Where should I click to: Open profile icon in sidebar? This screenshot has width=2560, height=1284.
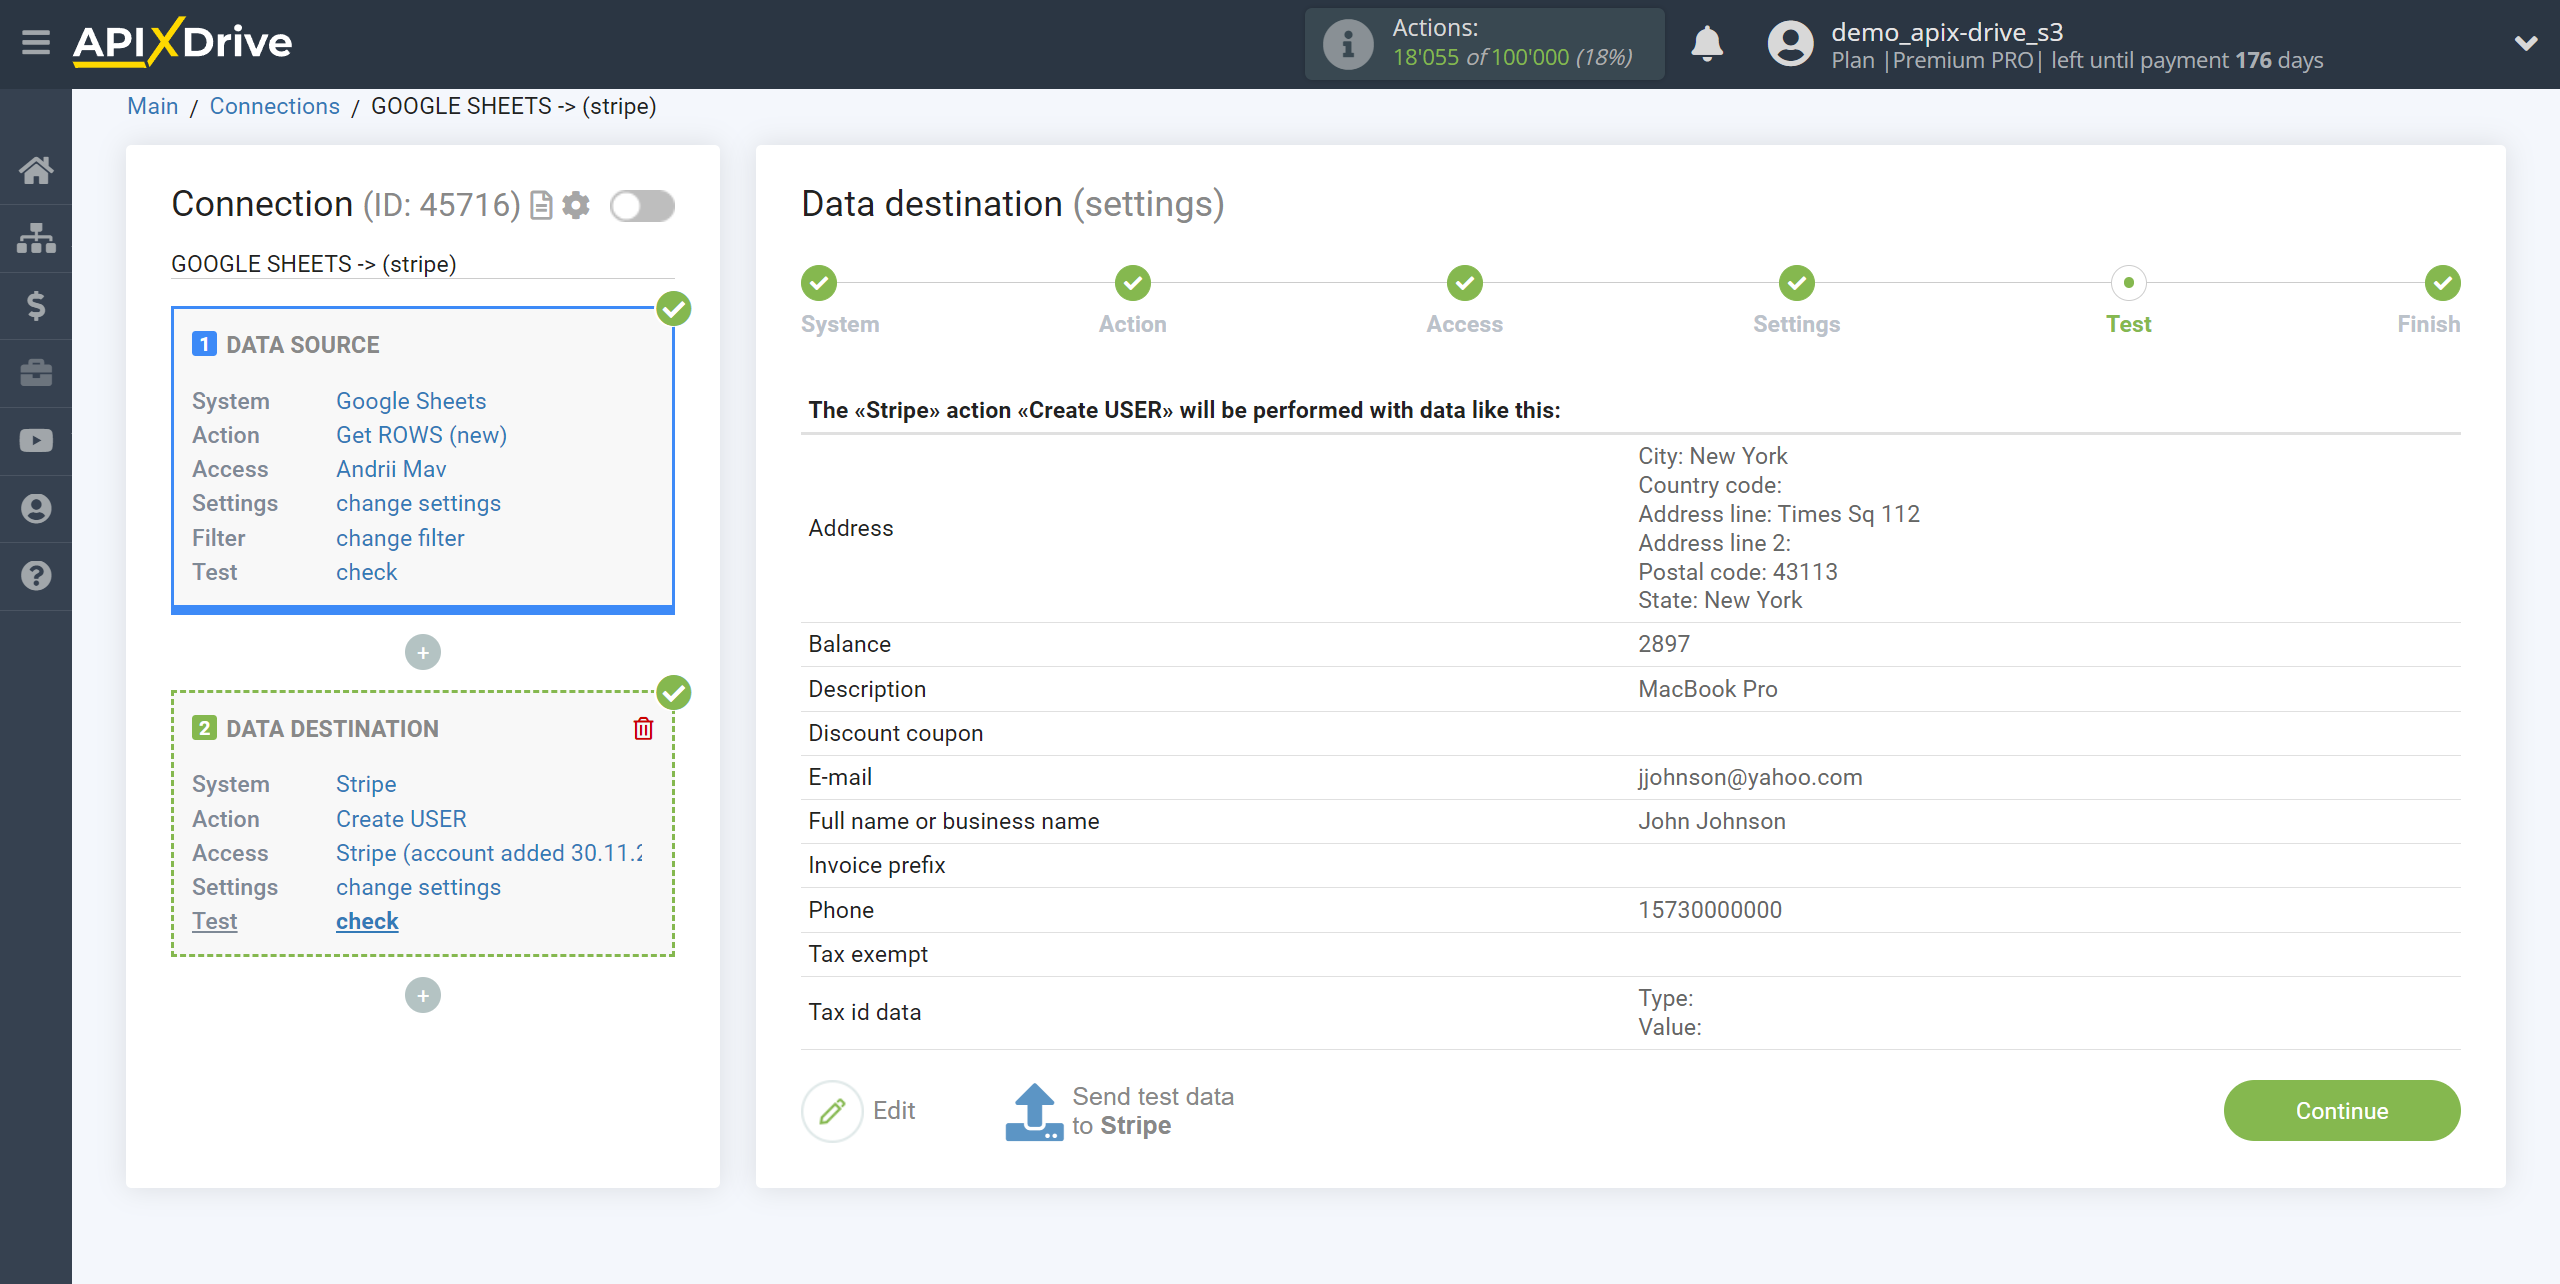pos(36,508)
